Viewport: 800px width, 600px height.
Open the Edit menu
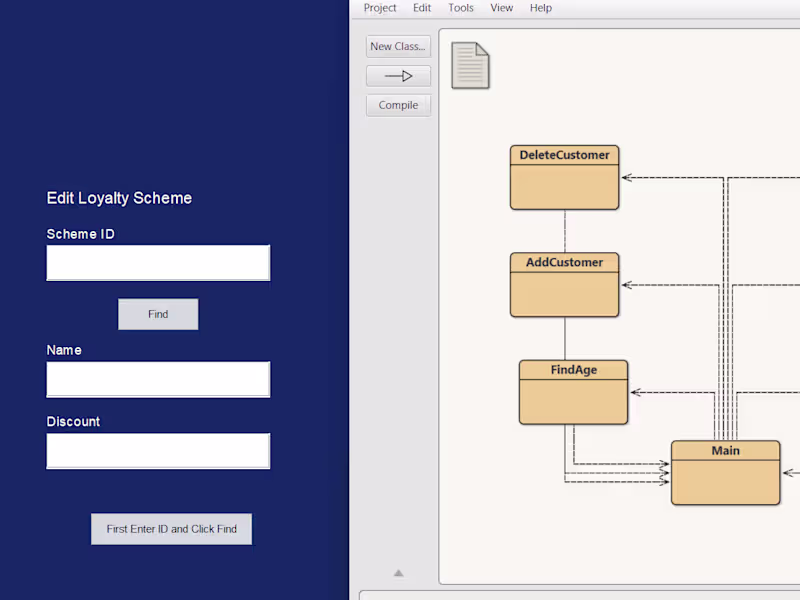tap(422, 8)
